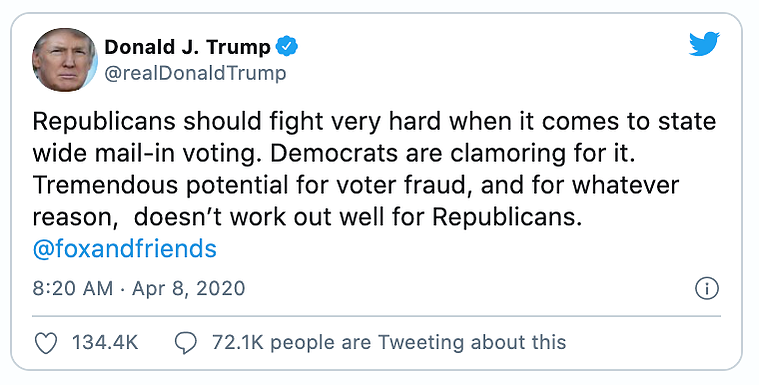This screenshot has height=385, width=759.
Task: Click the 72.1K reply count number
Action: (x=237, y=343)
